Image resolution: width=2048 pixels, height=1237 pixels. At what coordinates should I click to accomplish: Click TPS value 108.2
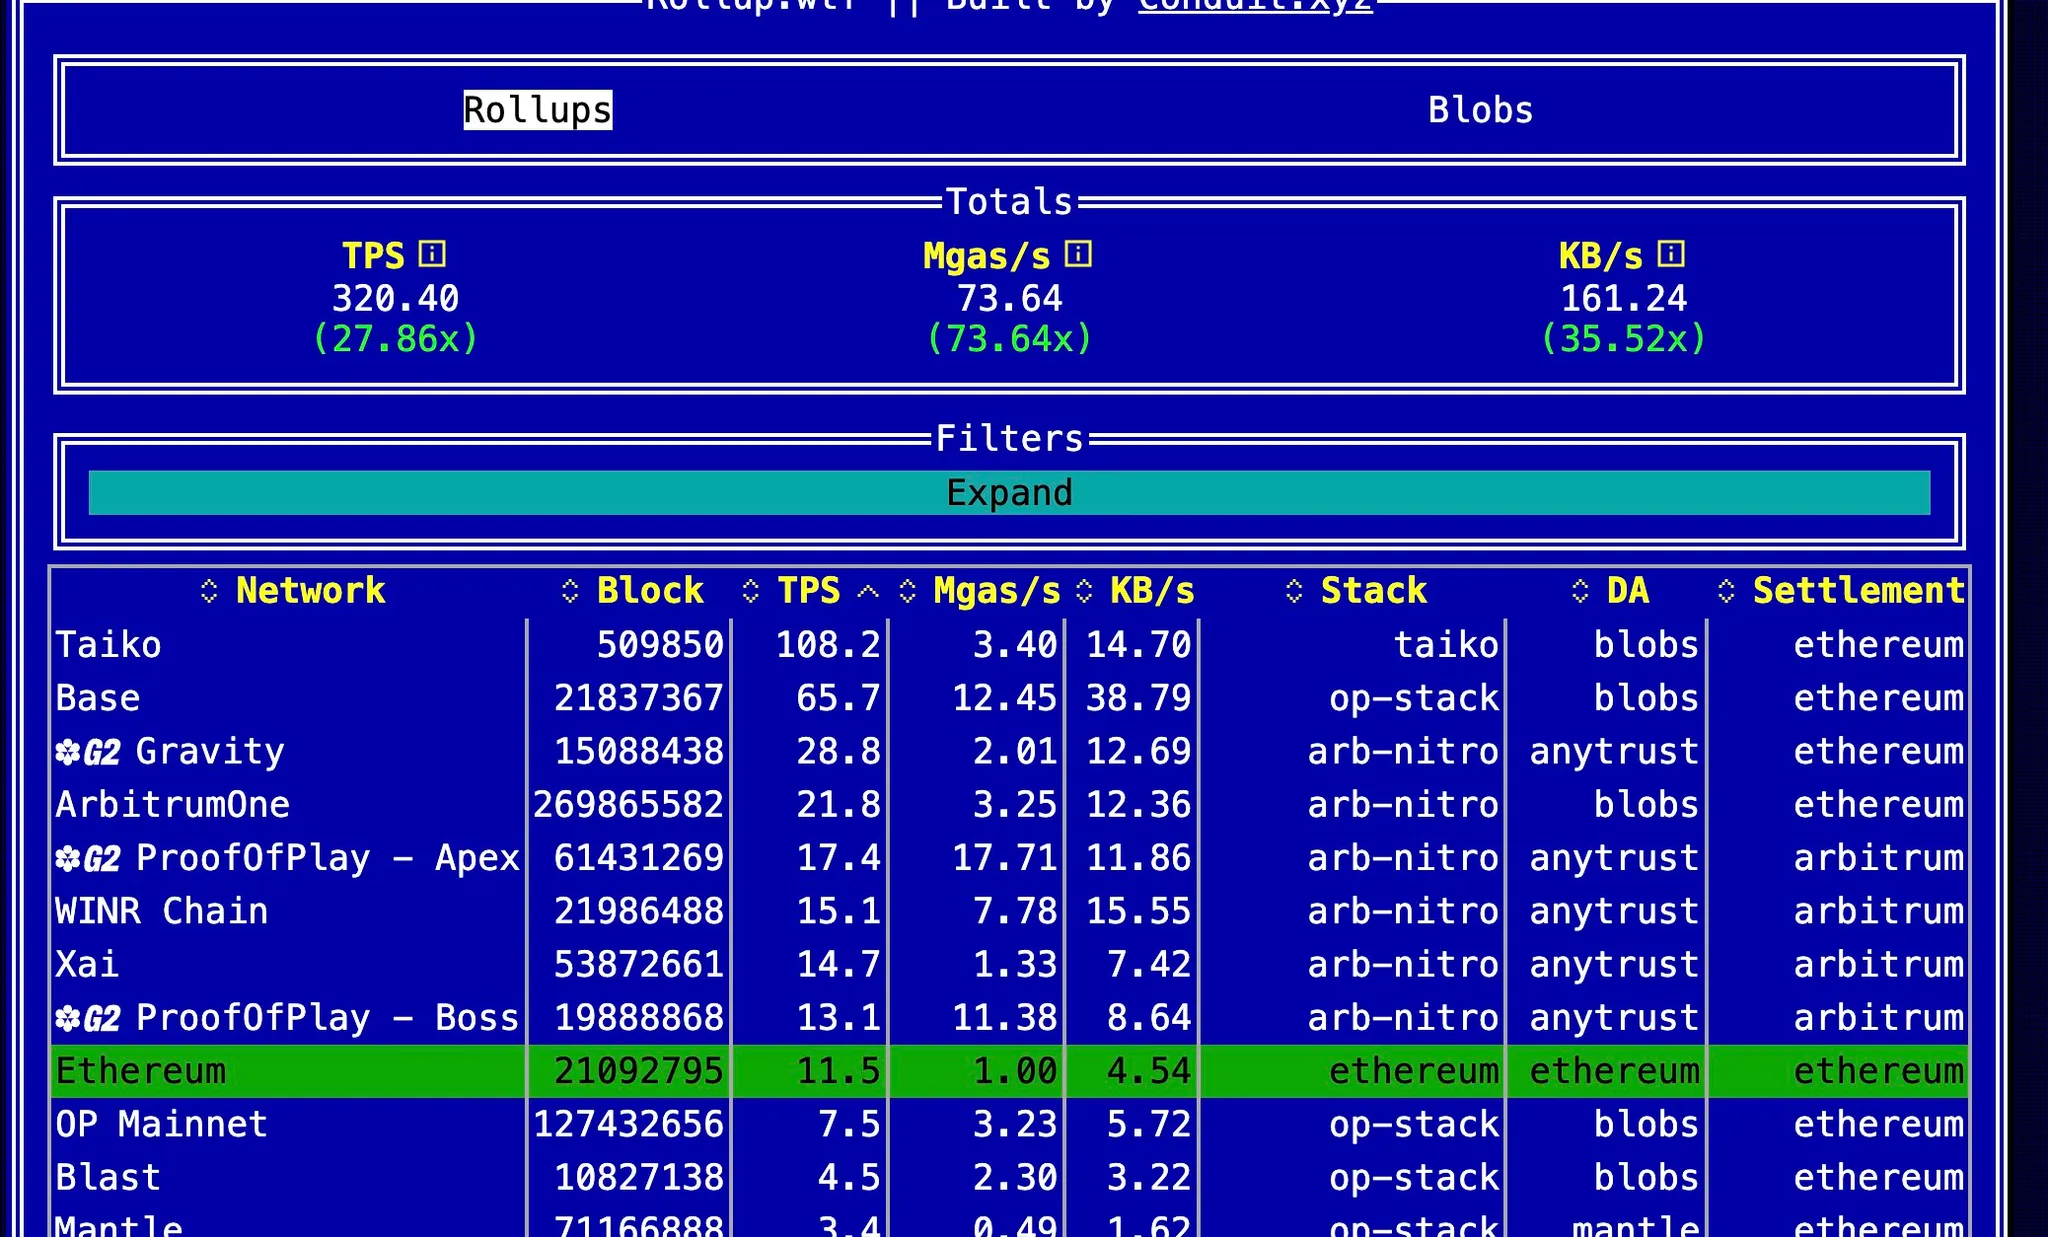pos(829,645)
